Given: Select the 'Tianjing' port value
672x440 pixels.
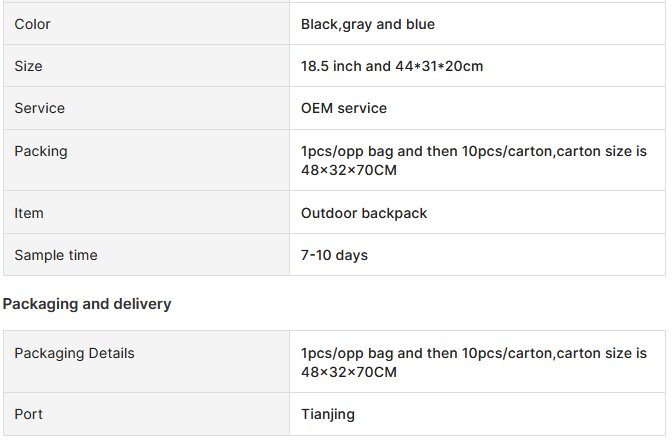Looking at the screenshot, I should pyautogui.click(x=328, y=415).
